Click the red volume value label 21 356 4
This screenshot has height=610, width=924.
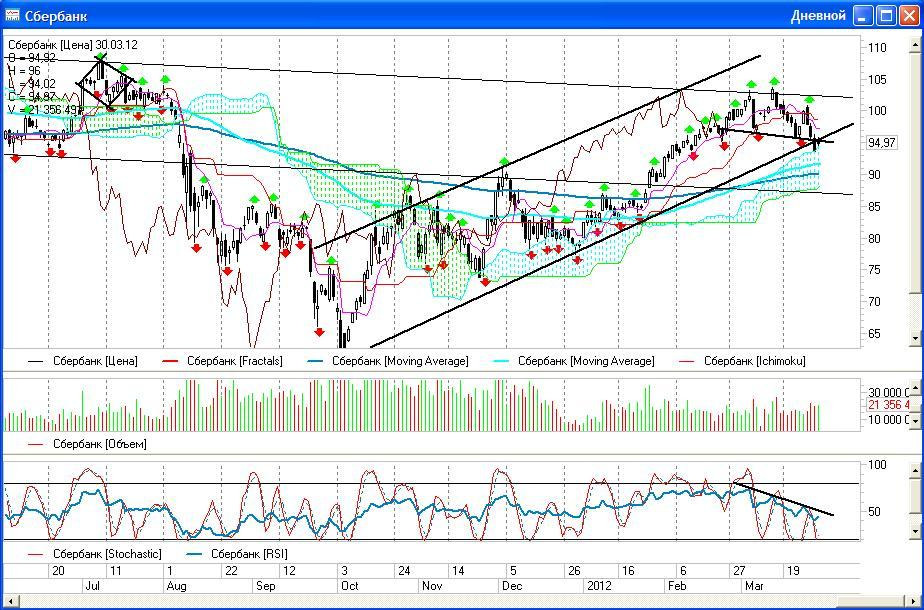pos(889,405)
